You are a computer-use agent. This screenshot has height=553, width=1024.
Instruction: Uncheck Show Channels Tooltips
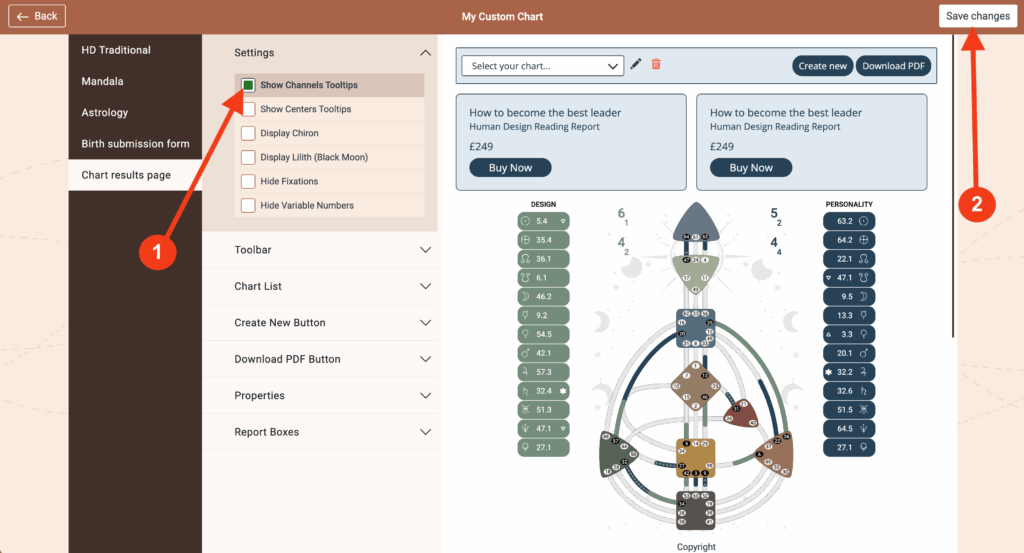click(248, 85)
